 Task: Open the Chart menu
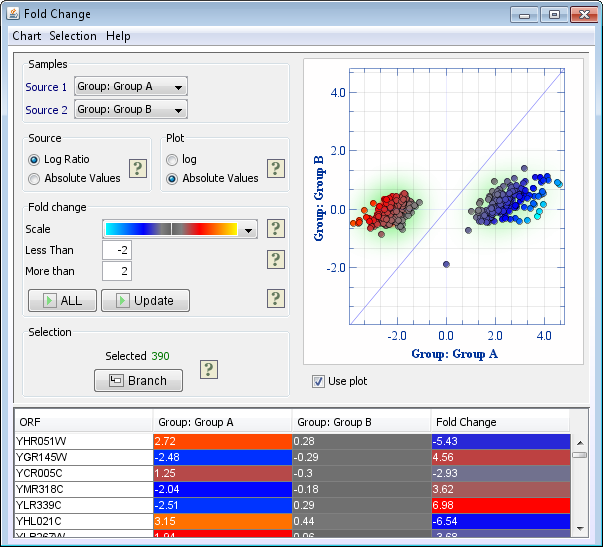point(27,36)
